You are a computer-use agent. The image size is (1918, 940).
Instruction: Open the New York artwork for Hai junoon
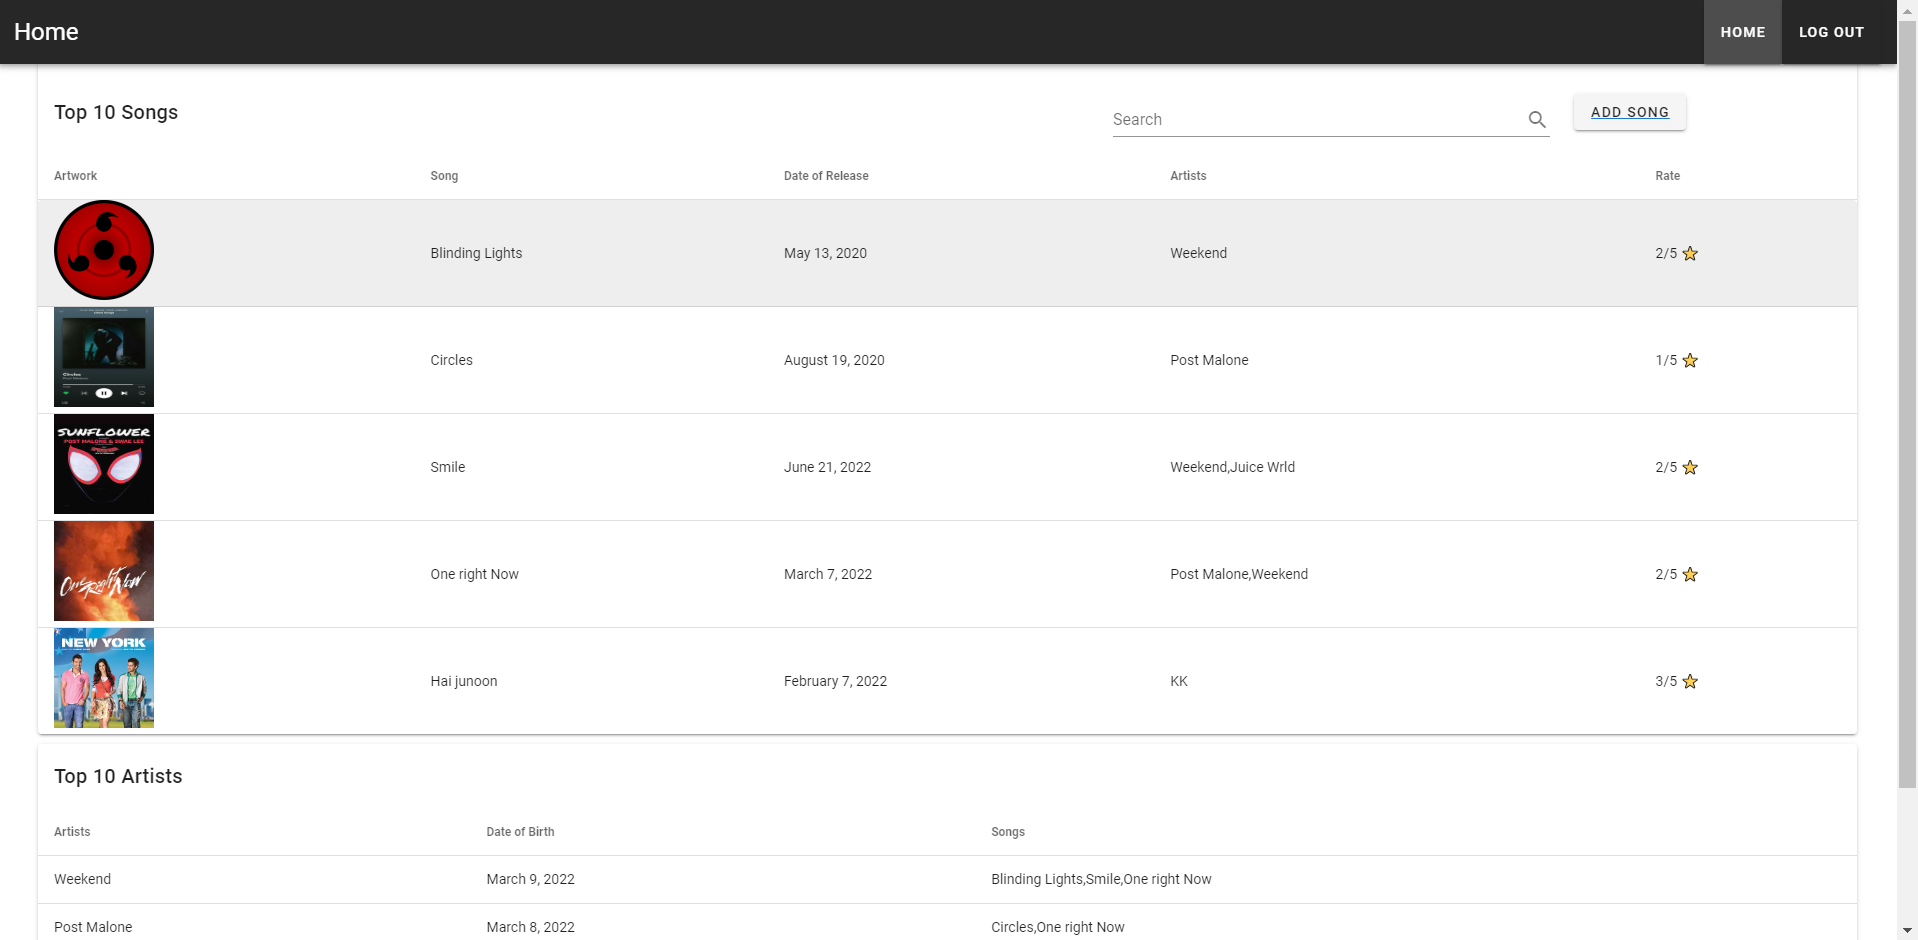point(103,677)
